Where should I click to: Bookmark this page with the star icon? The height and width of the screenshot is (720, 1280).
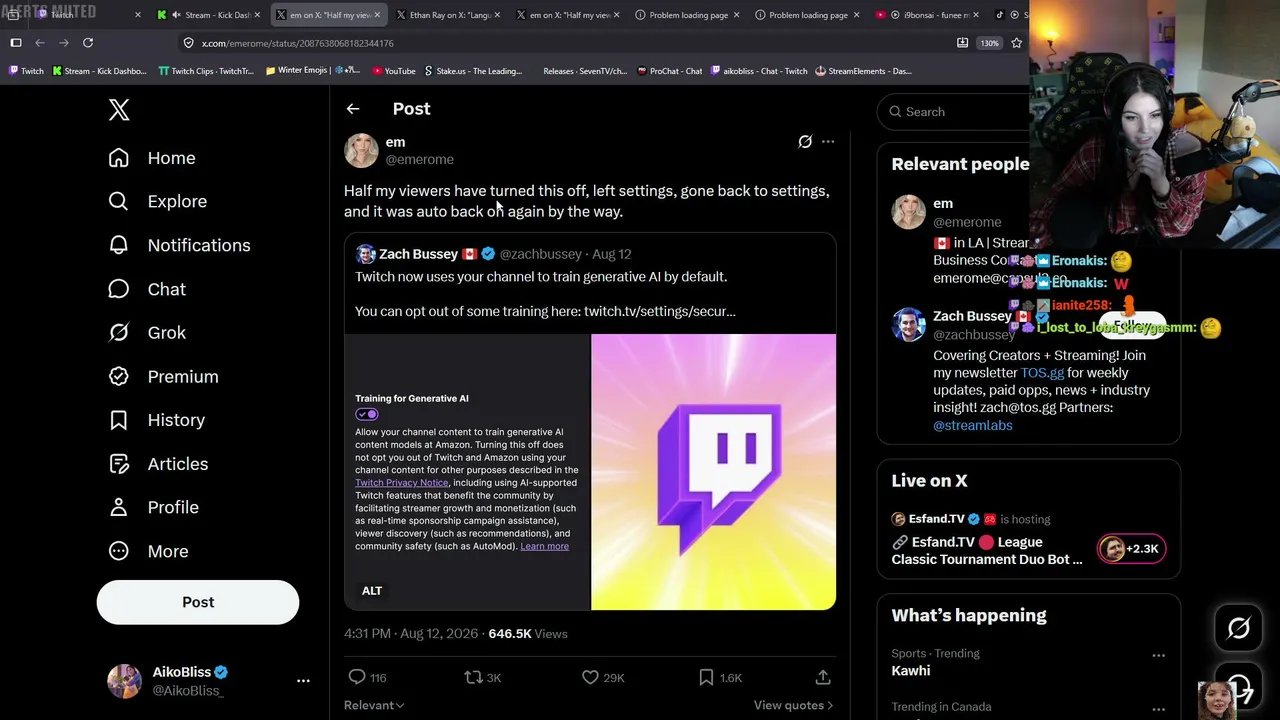point(1017,43)
